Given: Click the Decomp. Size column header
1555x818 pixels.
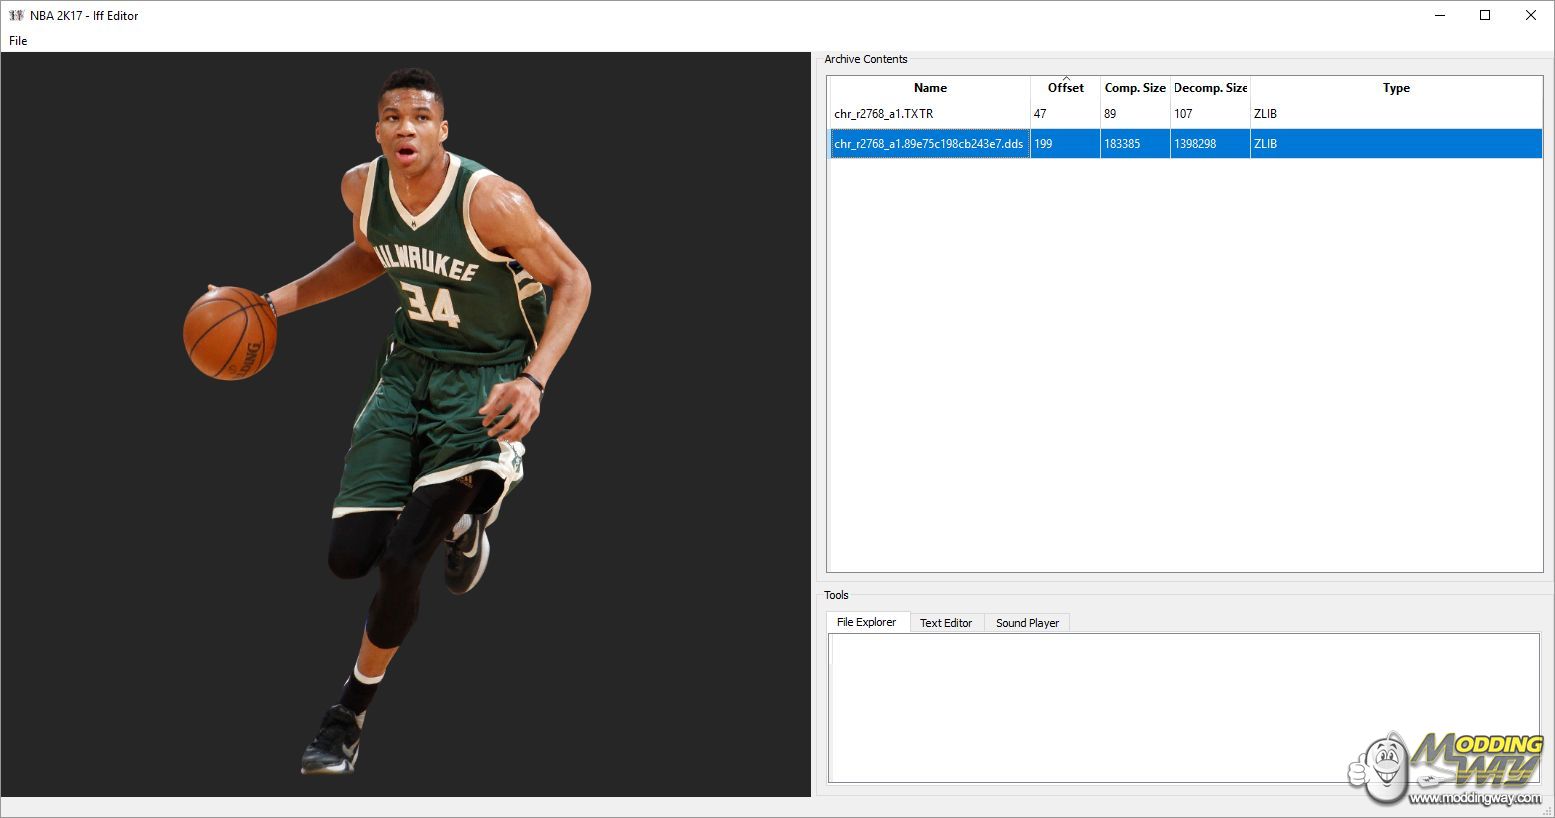Looking at the screenshot, I should (1210, 88).
